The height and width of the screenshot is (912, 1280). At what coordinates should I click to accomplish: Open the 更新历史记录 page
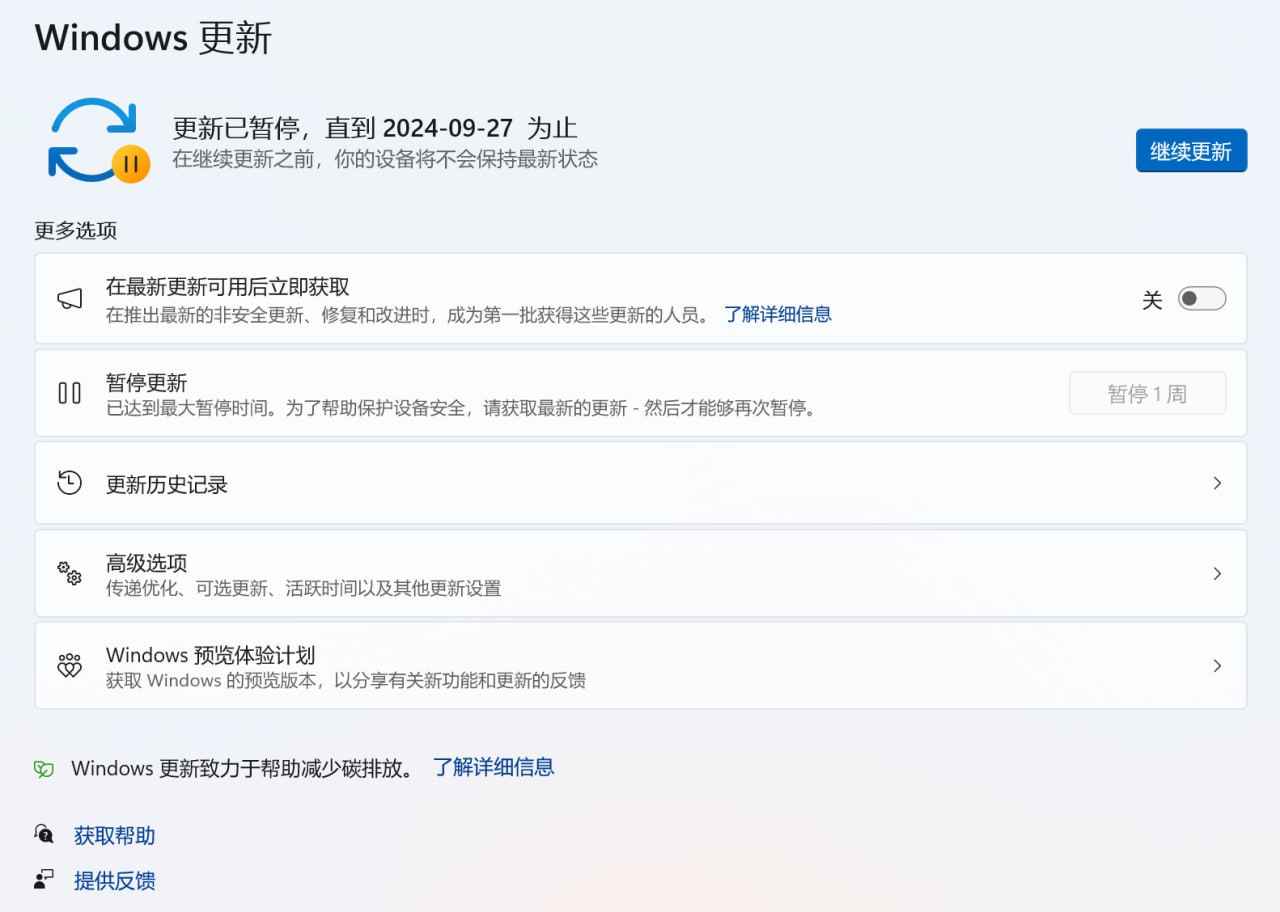pos(640,482)
